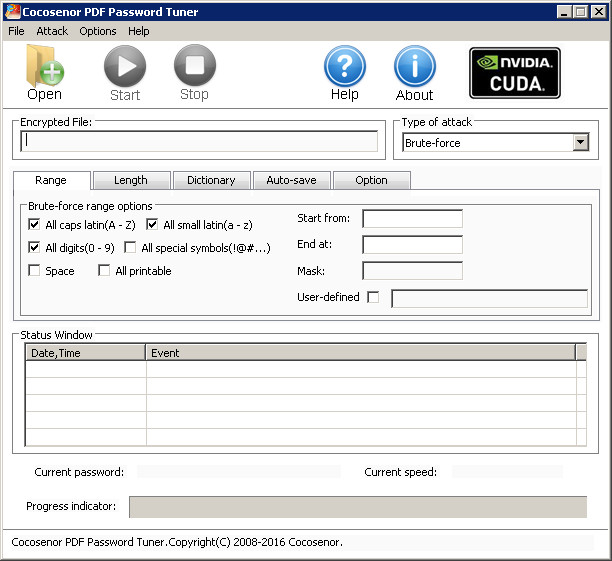The height and width of the screenshot is (561, 612).
Task: Click the NVIDIA CUDA logo
Action: (x=515, y=73)
